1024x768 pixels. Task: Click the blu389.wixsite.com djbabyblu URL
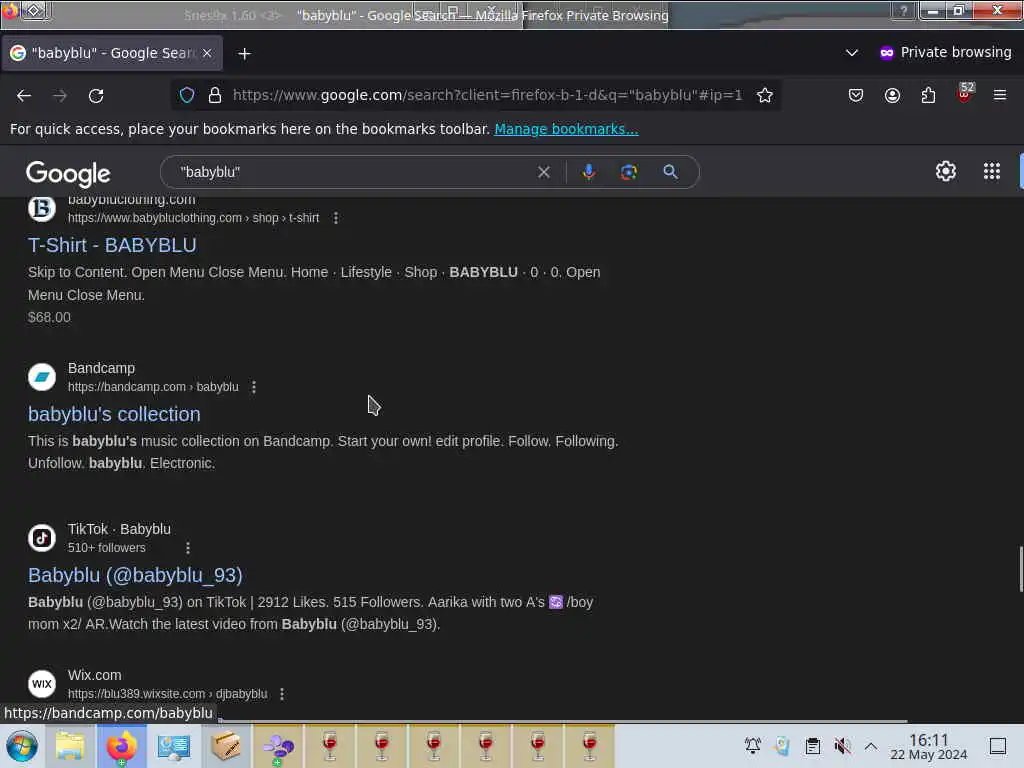click(x=168, y=694)
